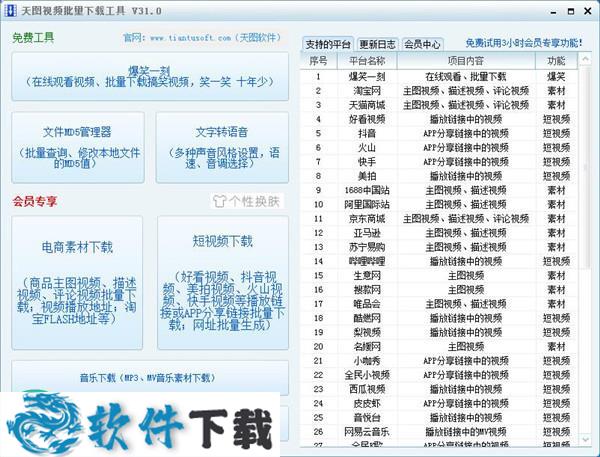Select 亚马逊 platform row
This screenshot has width=600, height=457.
(x=439, y=233)
